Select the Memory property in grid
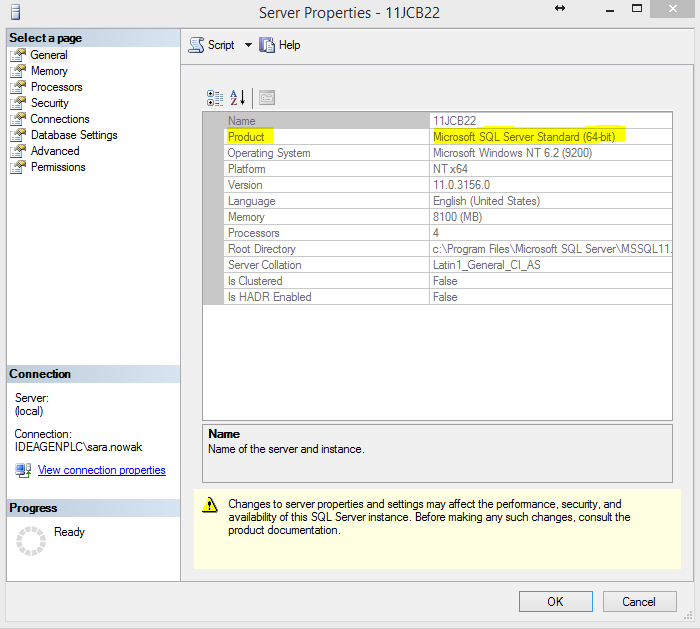 [x=246, y=217]
